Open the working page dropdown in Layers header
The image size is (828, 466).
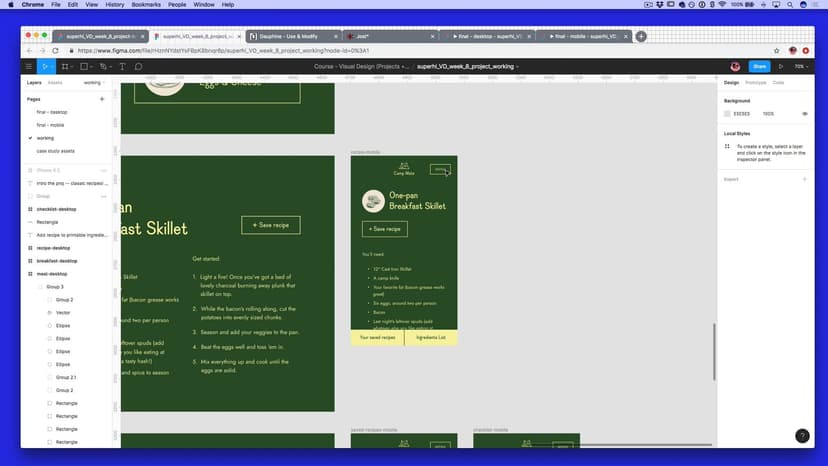coord(93,83)
